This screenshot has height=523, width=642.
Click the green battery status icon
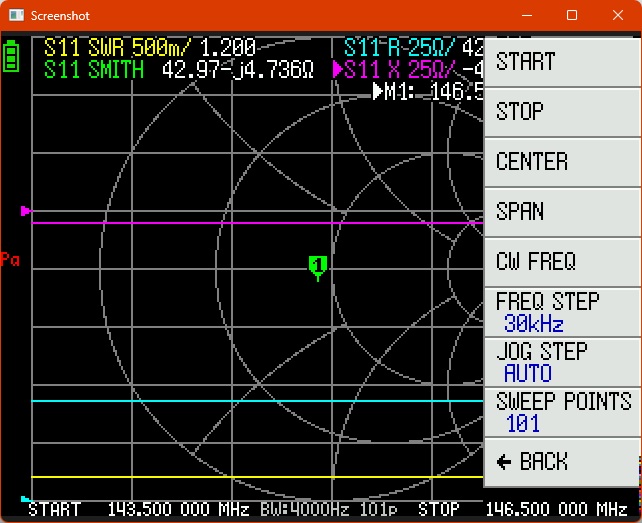tap(11, 55)
